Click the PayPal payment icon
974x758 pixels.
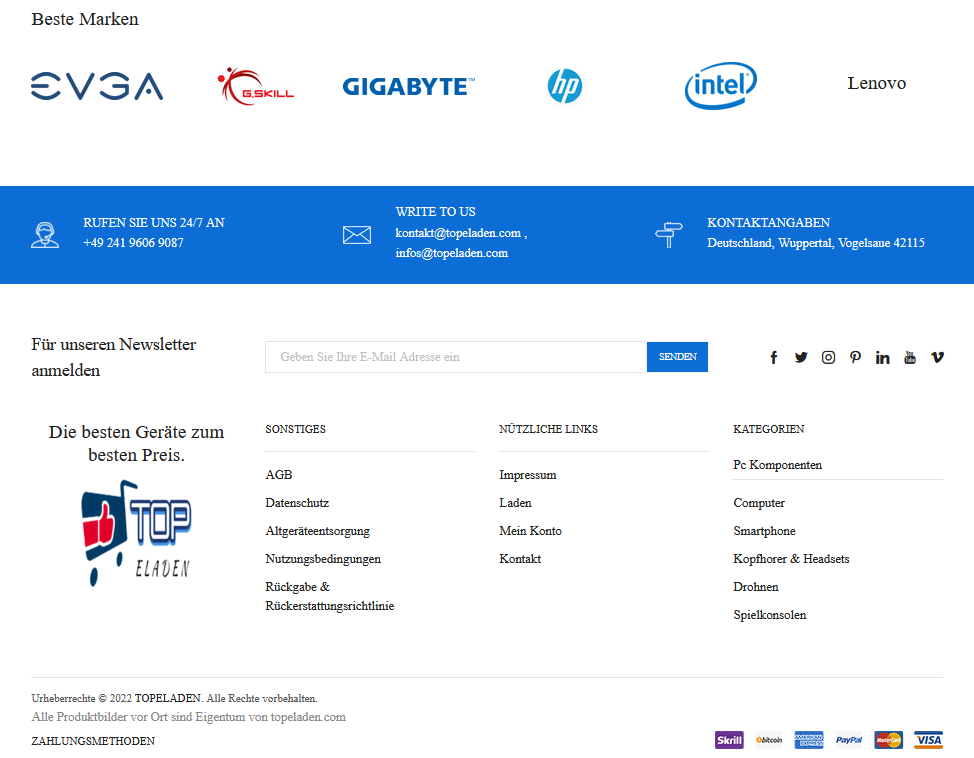click(x=849, y=740)
